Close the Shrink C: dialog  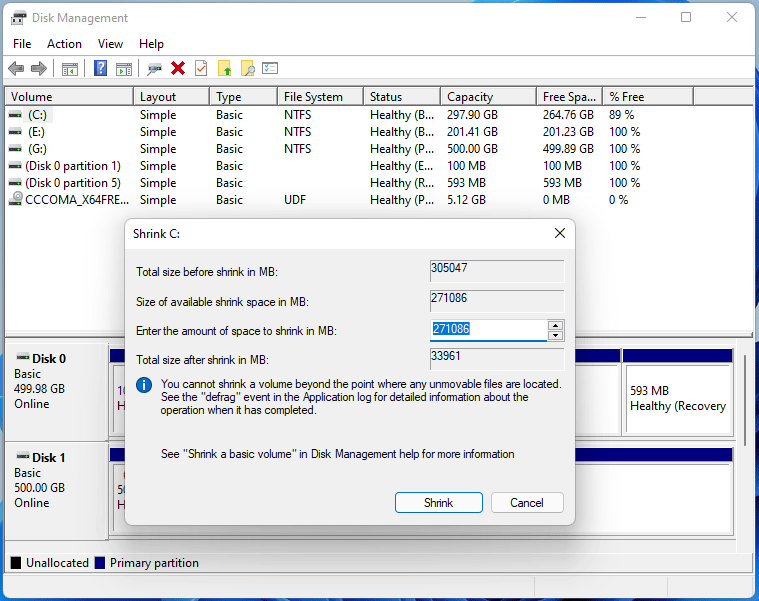point(560,233)
